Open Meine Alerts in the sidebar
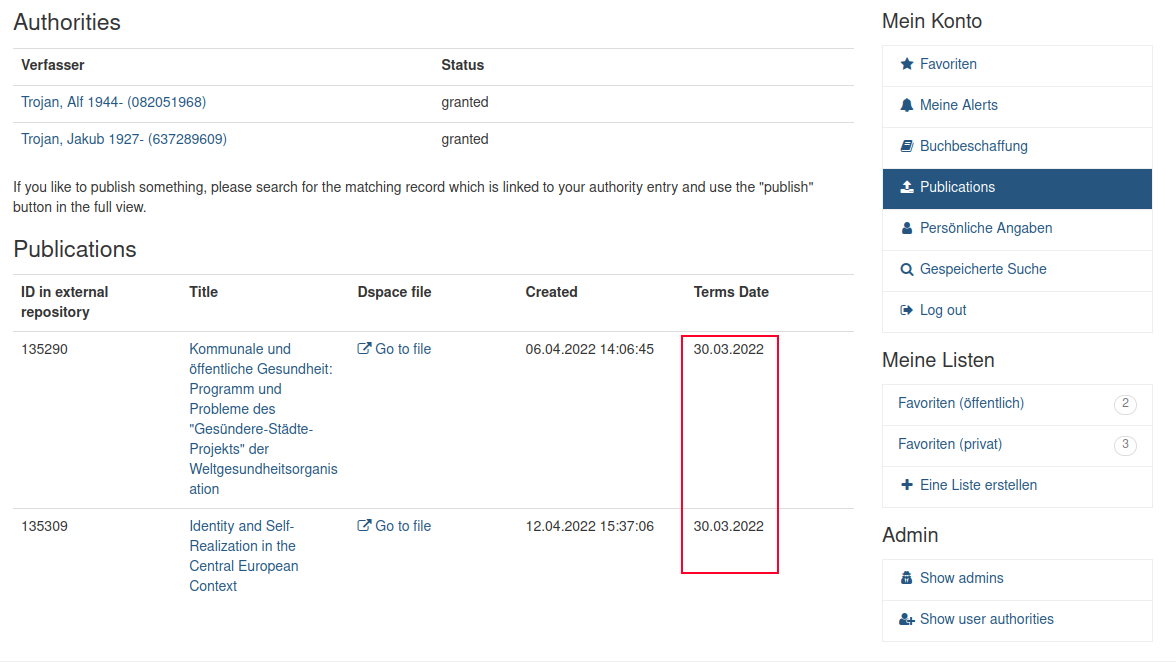This screenshot has width=1176, height=672. tap(1017, 106)
